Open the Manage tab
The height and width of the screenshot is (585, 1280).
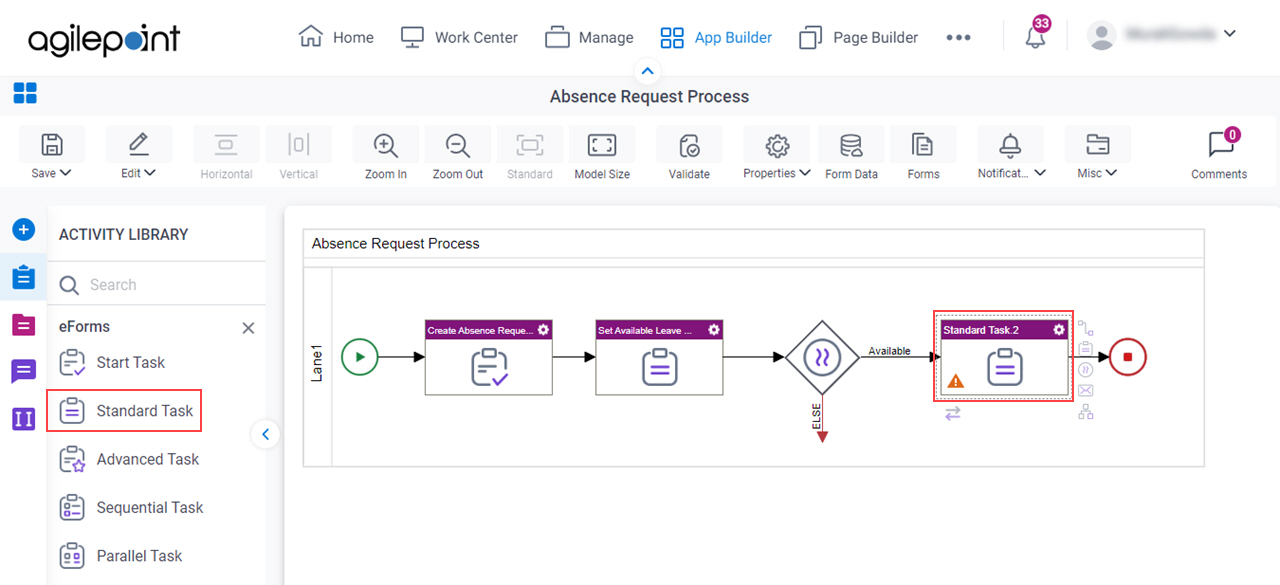(x=589, y=37)
